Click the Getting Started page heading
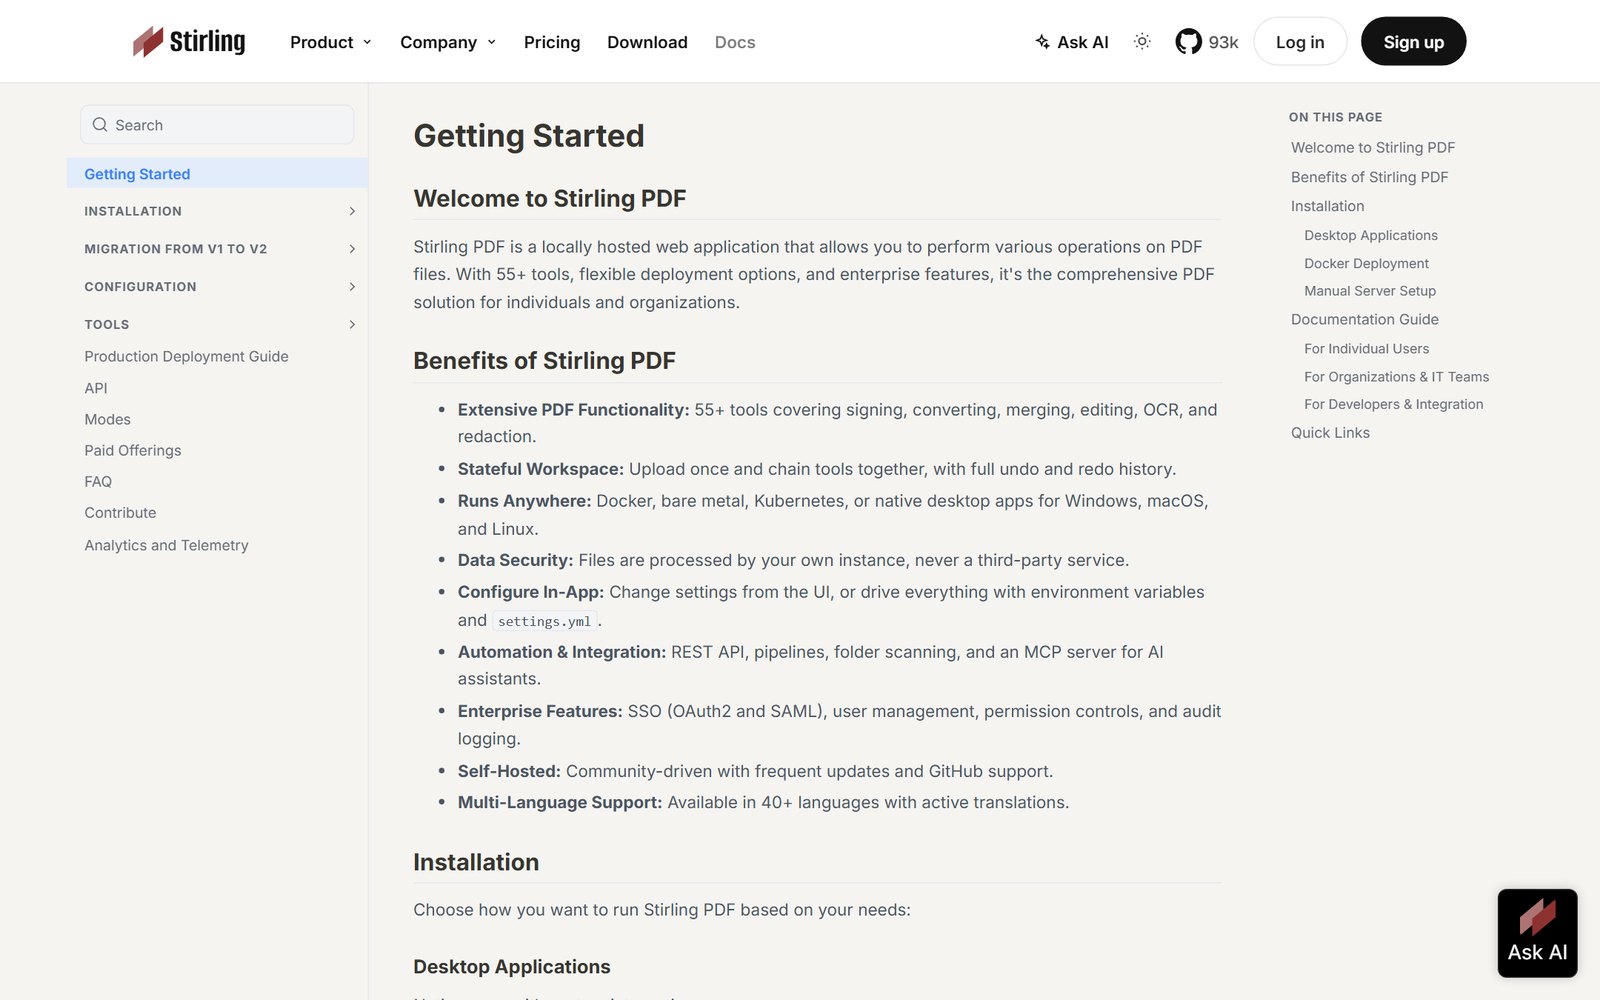1600x1000 pixels. pyautogui.click(x=529, y=136)
